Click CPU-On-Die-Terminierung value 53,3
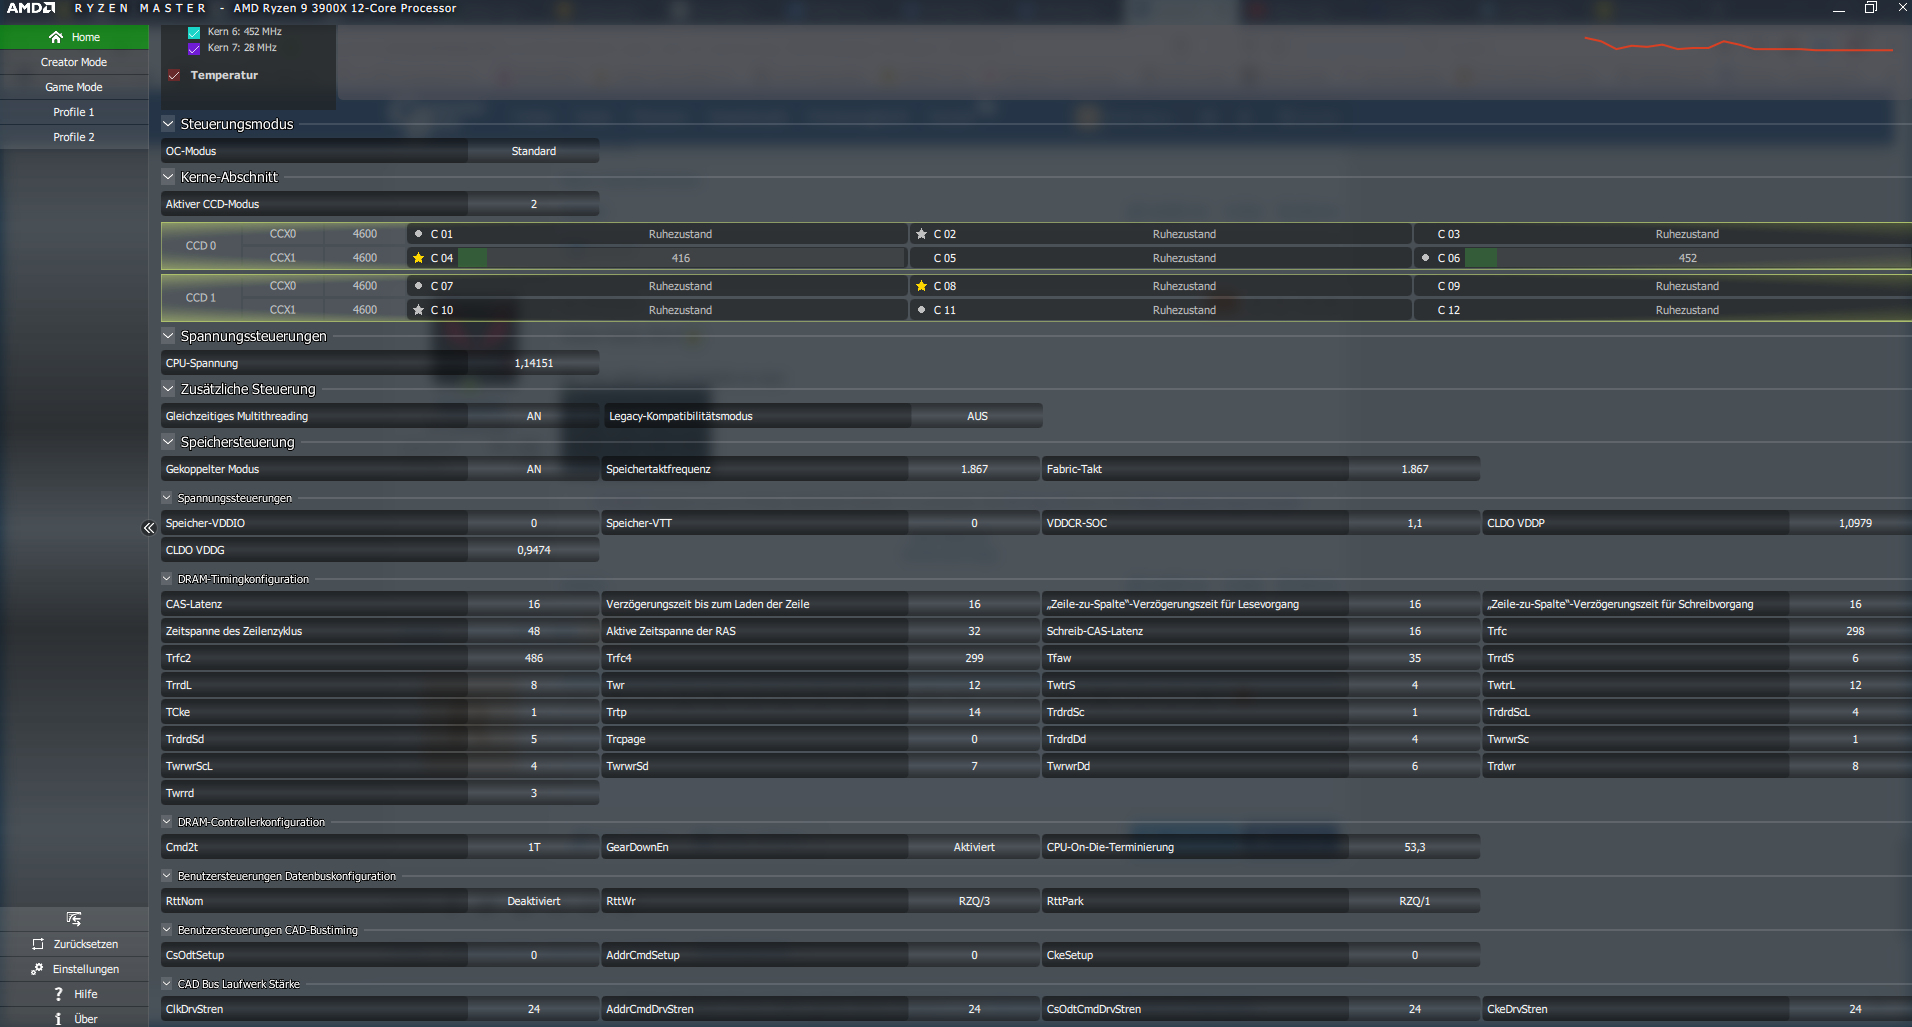Viewport: 1912px width, 1027px height. (1415, 847)
